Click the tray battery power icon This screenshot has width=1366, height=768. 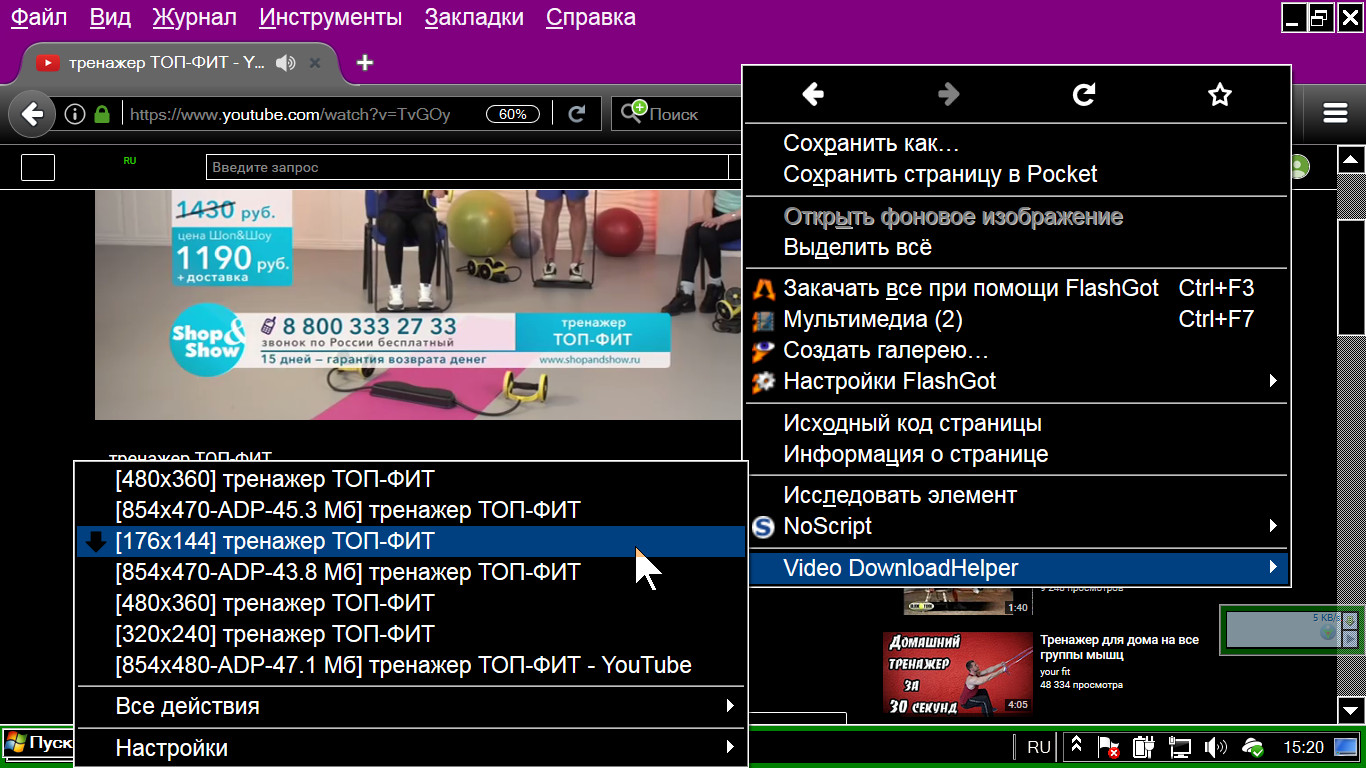pos(1144,746)
